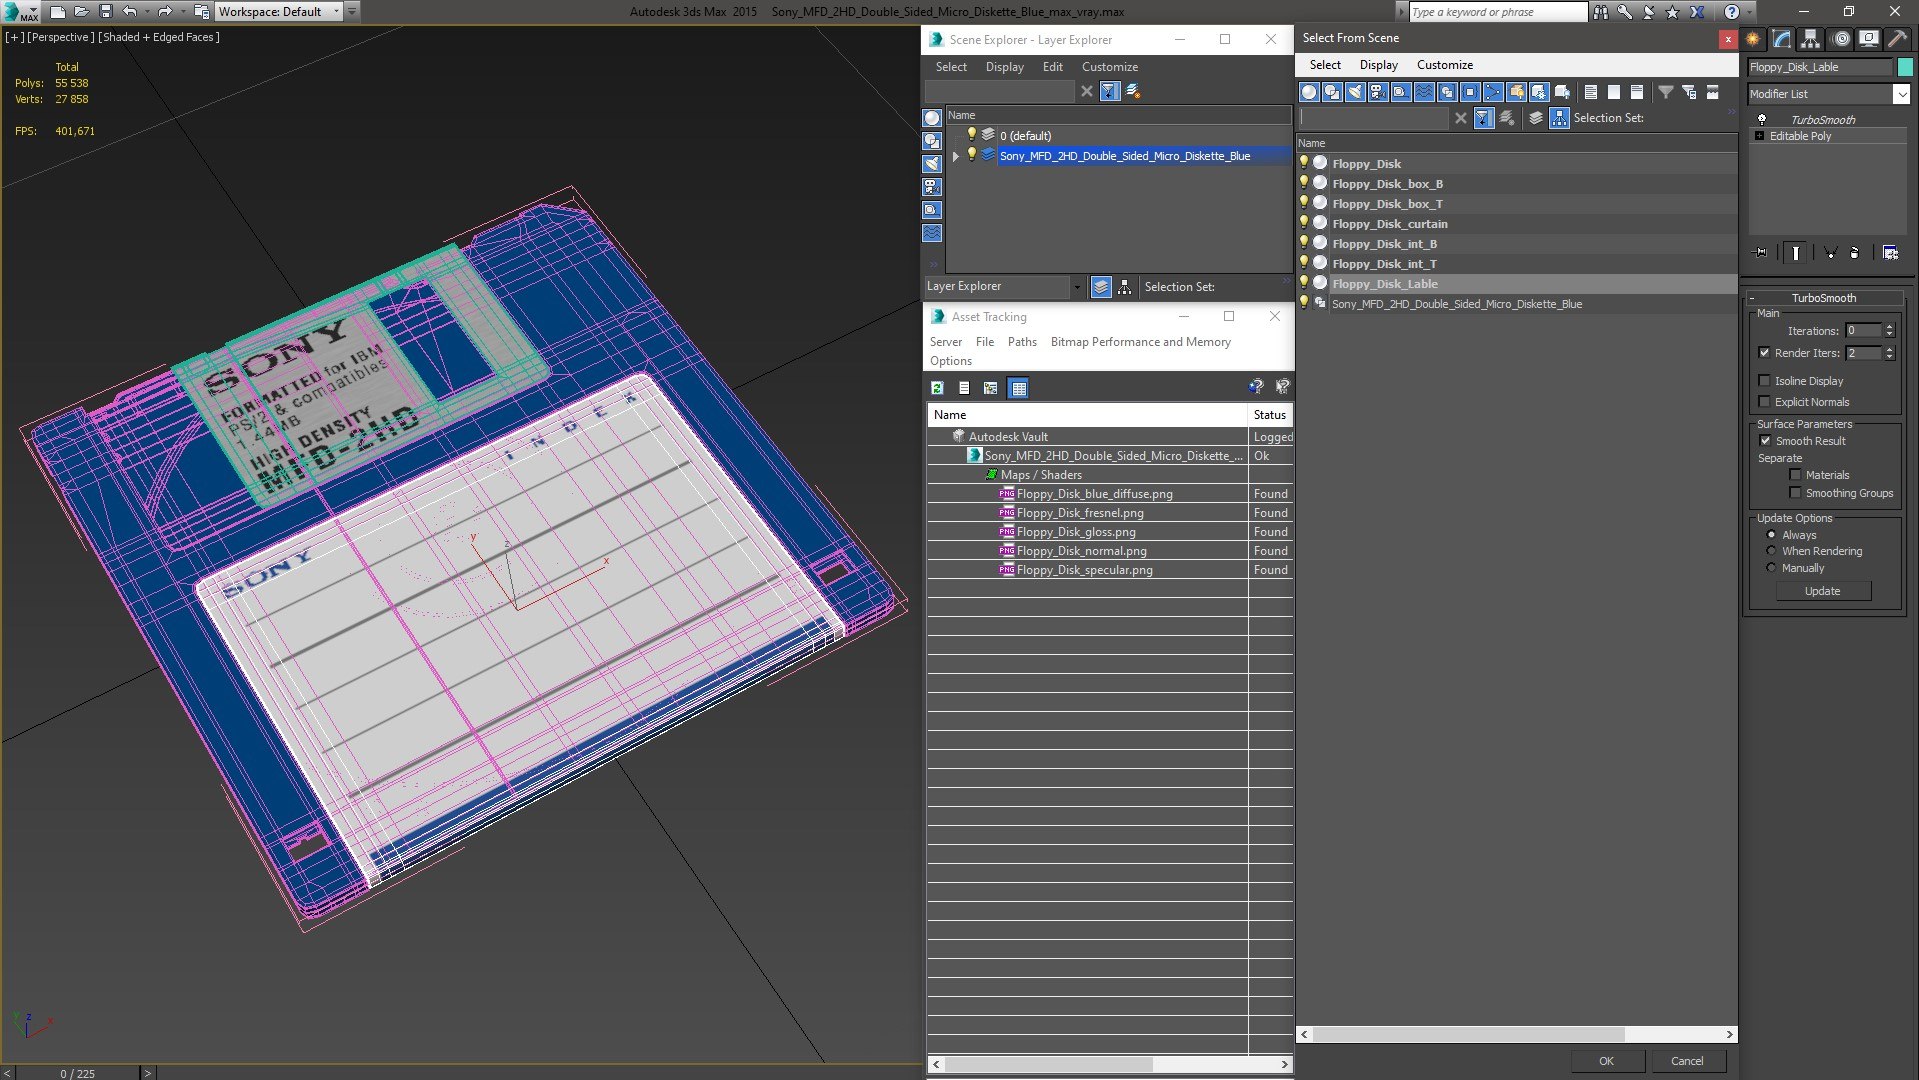Image resolution: width=1919 pixels, height=1080 pixels.
Task: Open the Layer Explorer dropdown at panel bottom
Action: coord(1076,287)
